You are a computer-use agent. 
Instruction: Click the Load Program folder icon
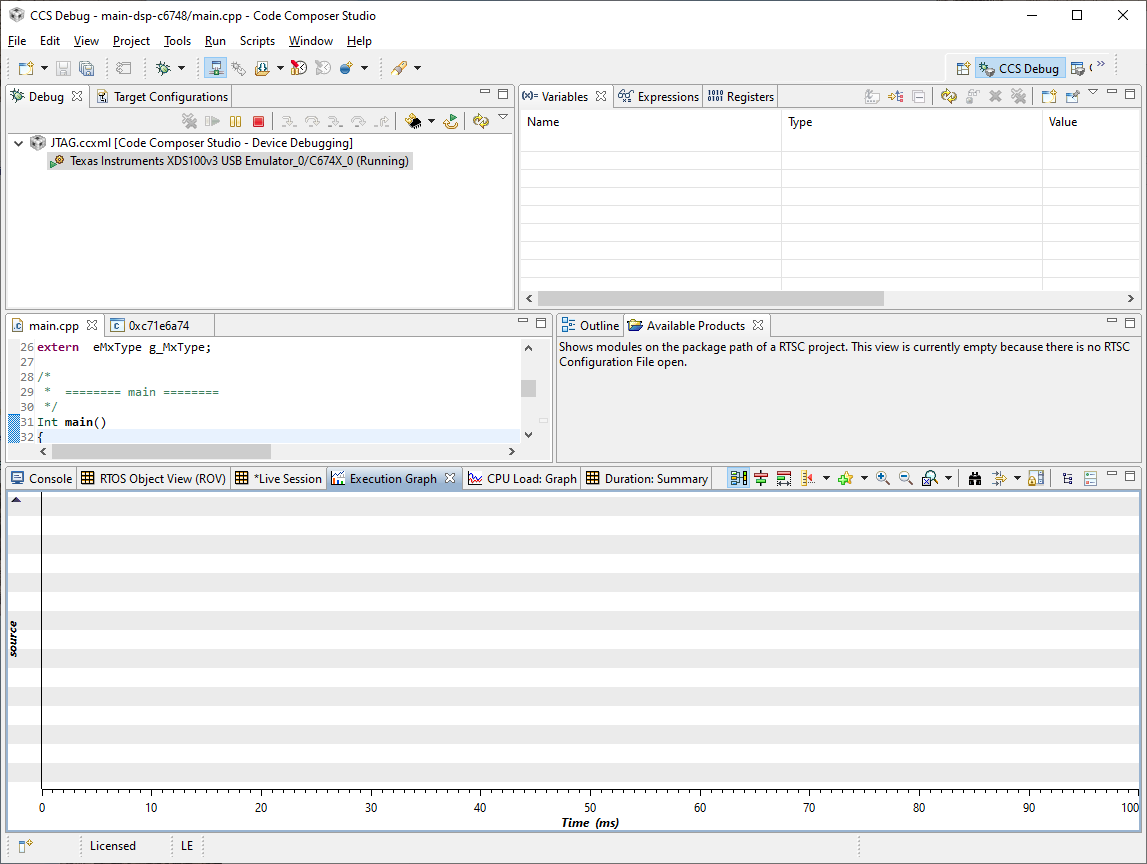tap(262, 68)
